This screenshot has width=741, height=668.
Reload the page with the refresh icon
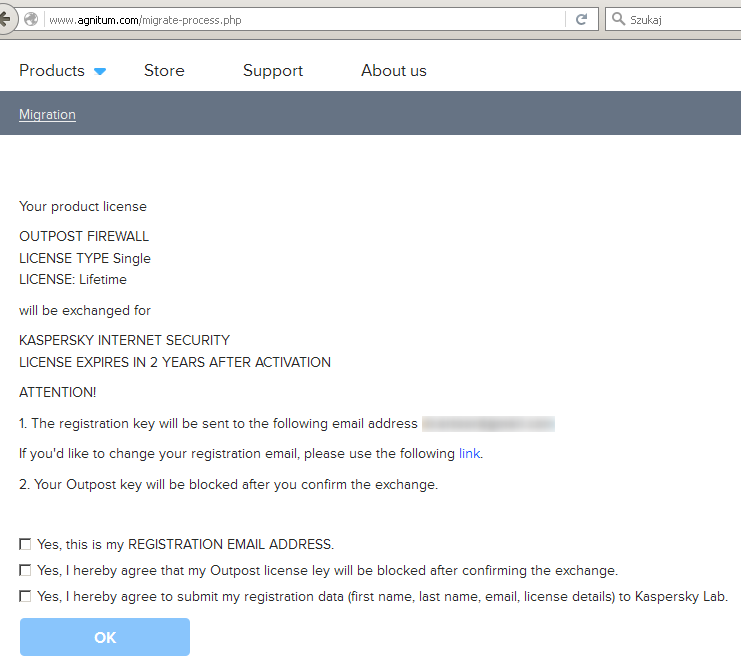point(580,19)
